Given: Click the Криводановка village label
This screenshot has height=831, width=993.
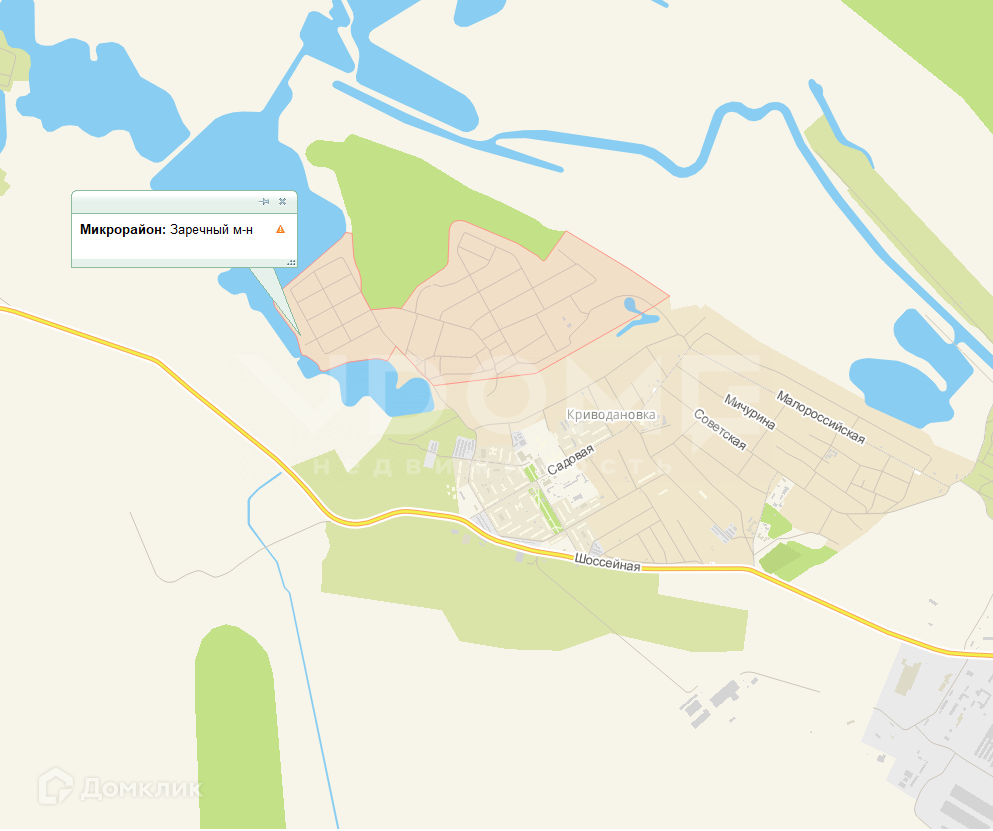Looking at the screenshot, I should click(611, 415).
